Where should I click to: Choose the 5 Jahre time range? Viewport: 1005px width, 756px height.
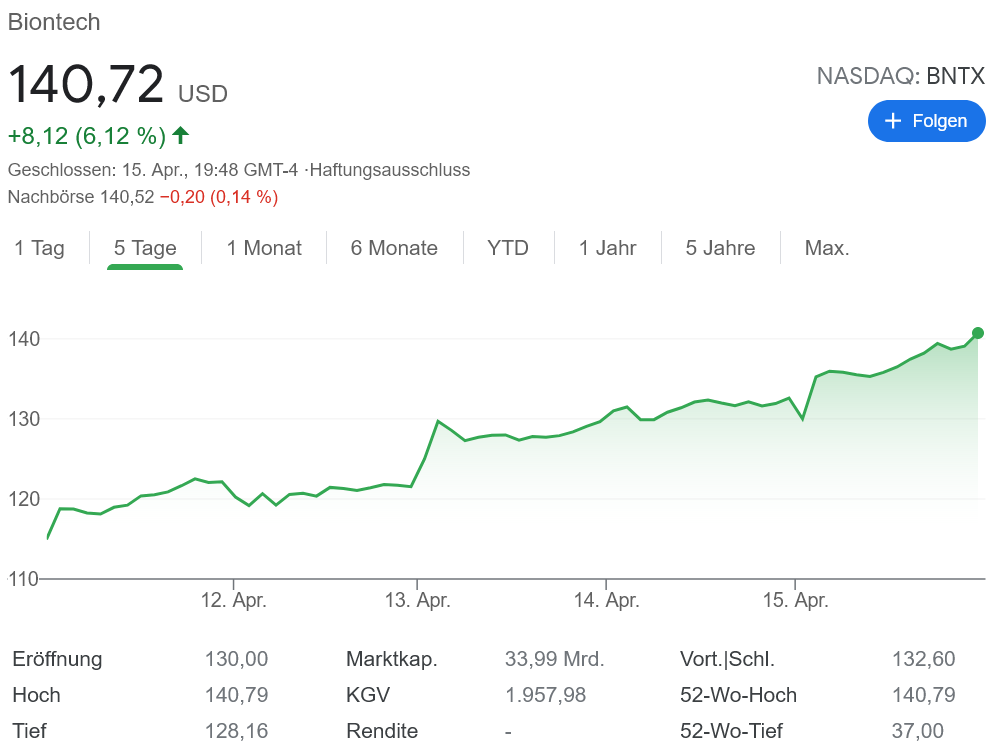pyautogui.click(x=720, y=248)
